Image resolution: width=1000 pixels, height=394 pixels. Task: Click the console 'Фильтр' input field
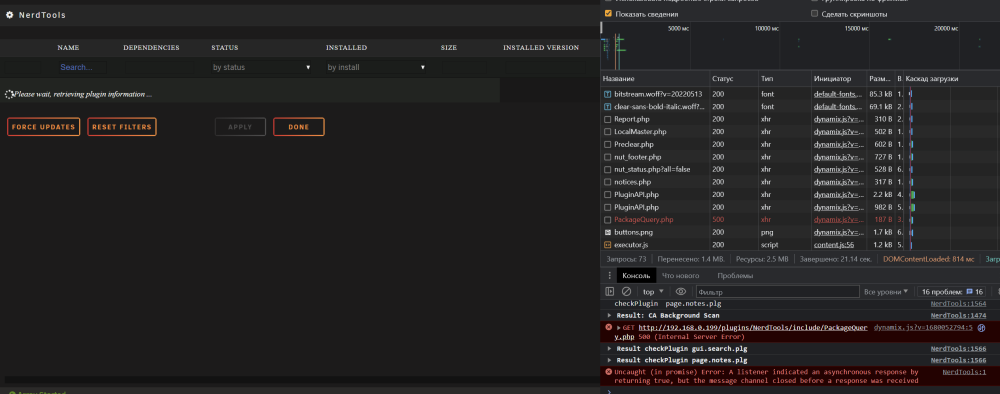click(777, 292)
